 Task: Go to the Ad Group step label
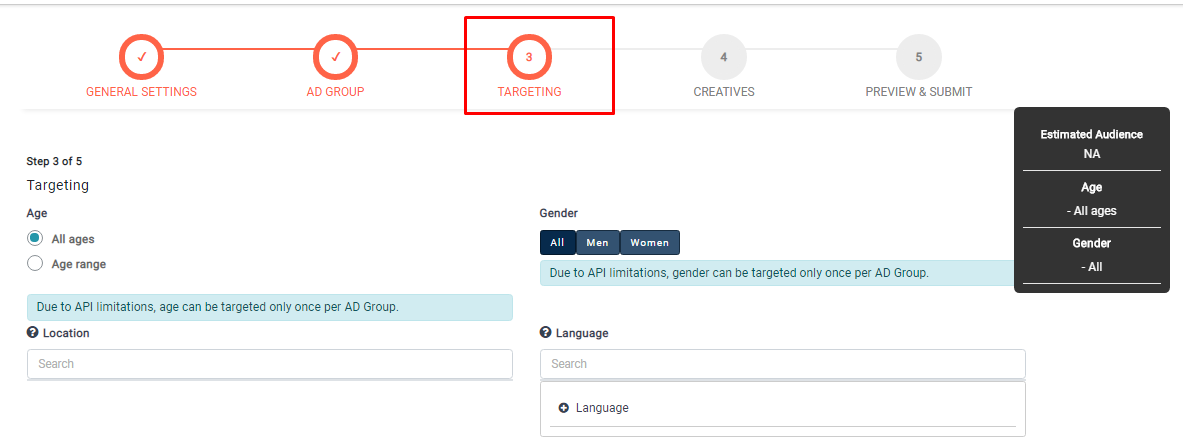coord(335,92)
